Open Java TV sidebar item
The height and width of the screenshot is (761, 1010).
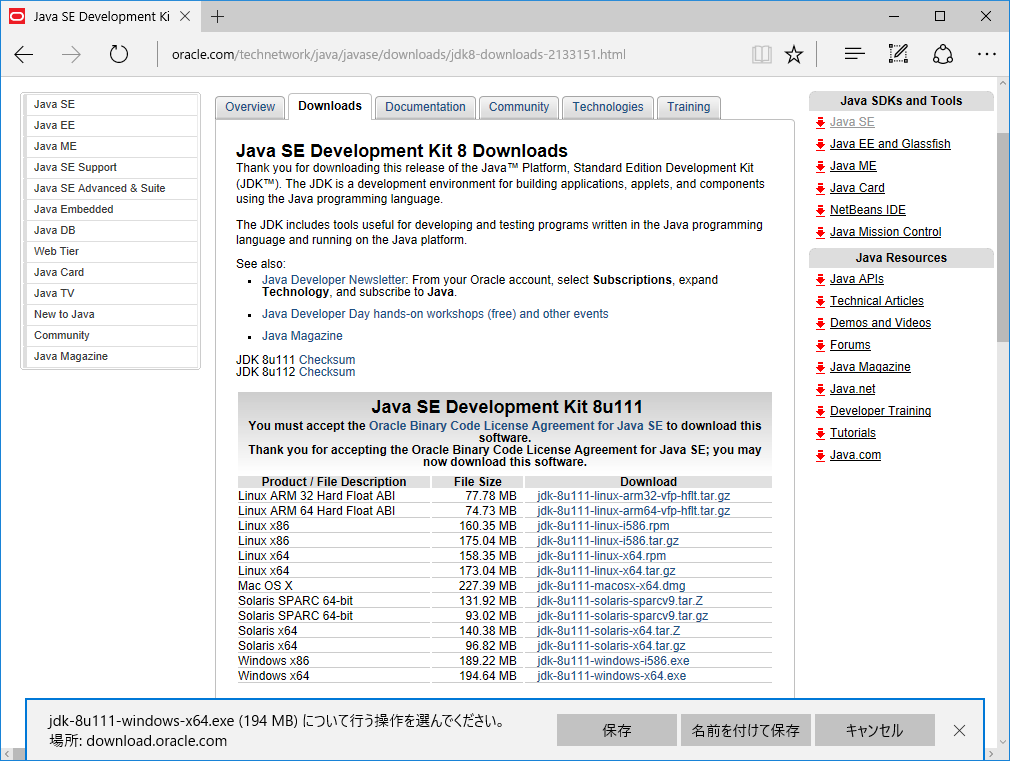click(x=111, y=293)
